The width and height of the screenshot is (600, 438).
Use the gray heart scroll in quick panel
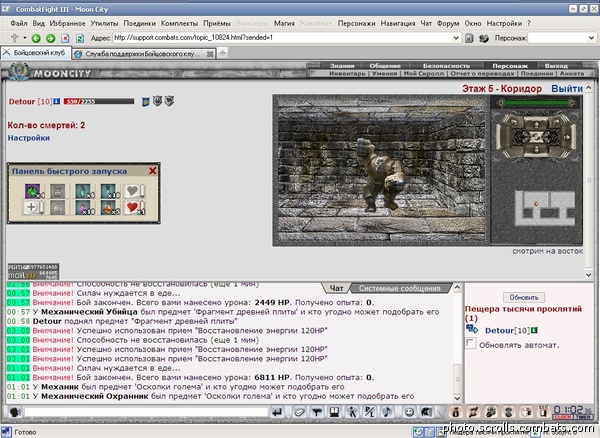point(133,191)
